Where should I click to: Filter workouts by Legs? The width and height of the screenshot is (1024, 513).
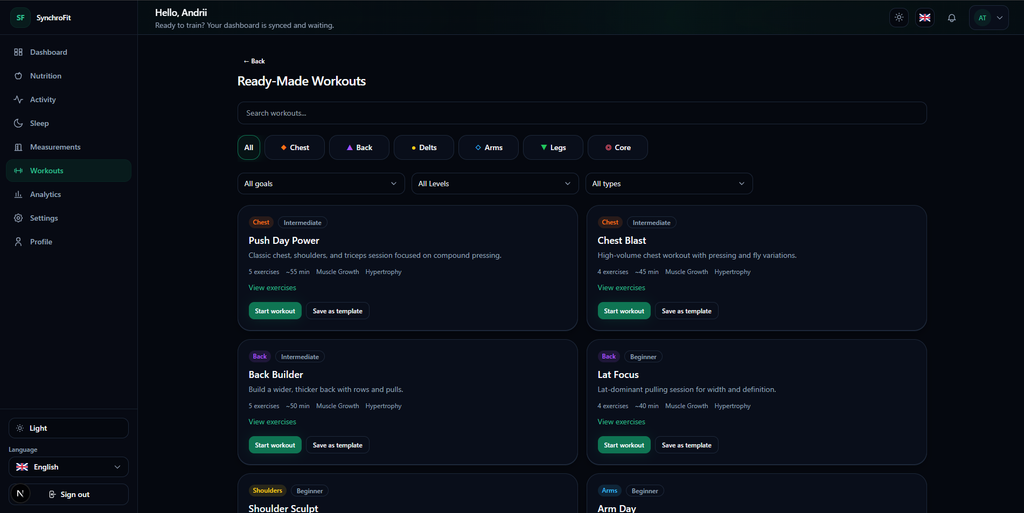(x=553, y=148)
